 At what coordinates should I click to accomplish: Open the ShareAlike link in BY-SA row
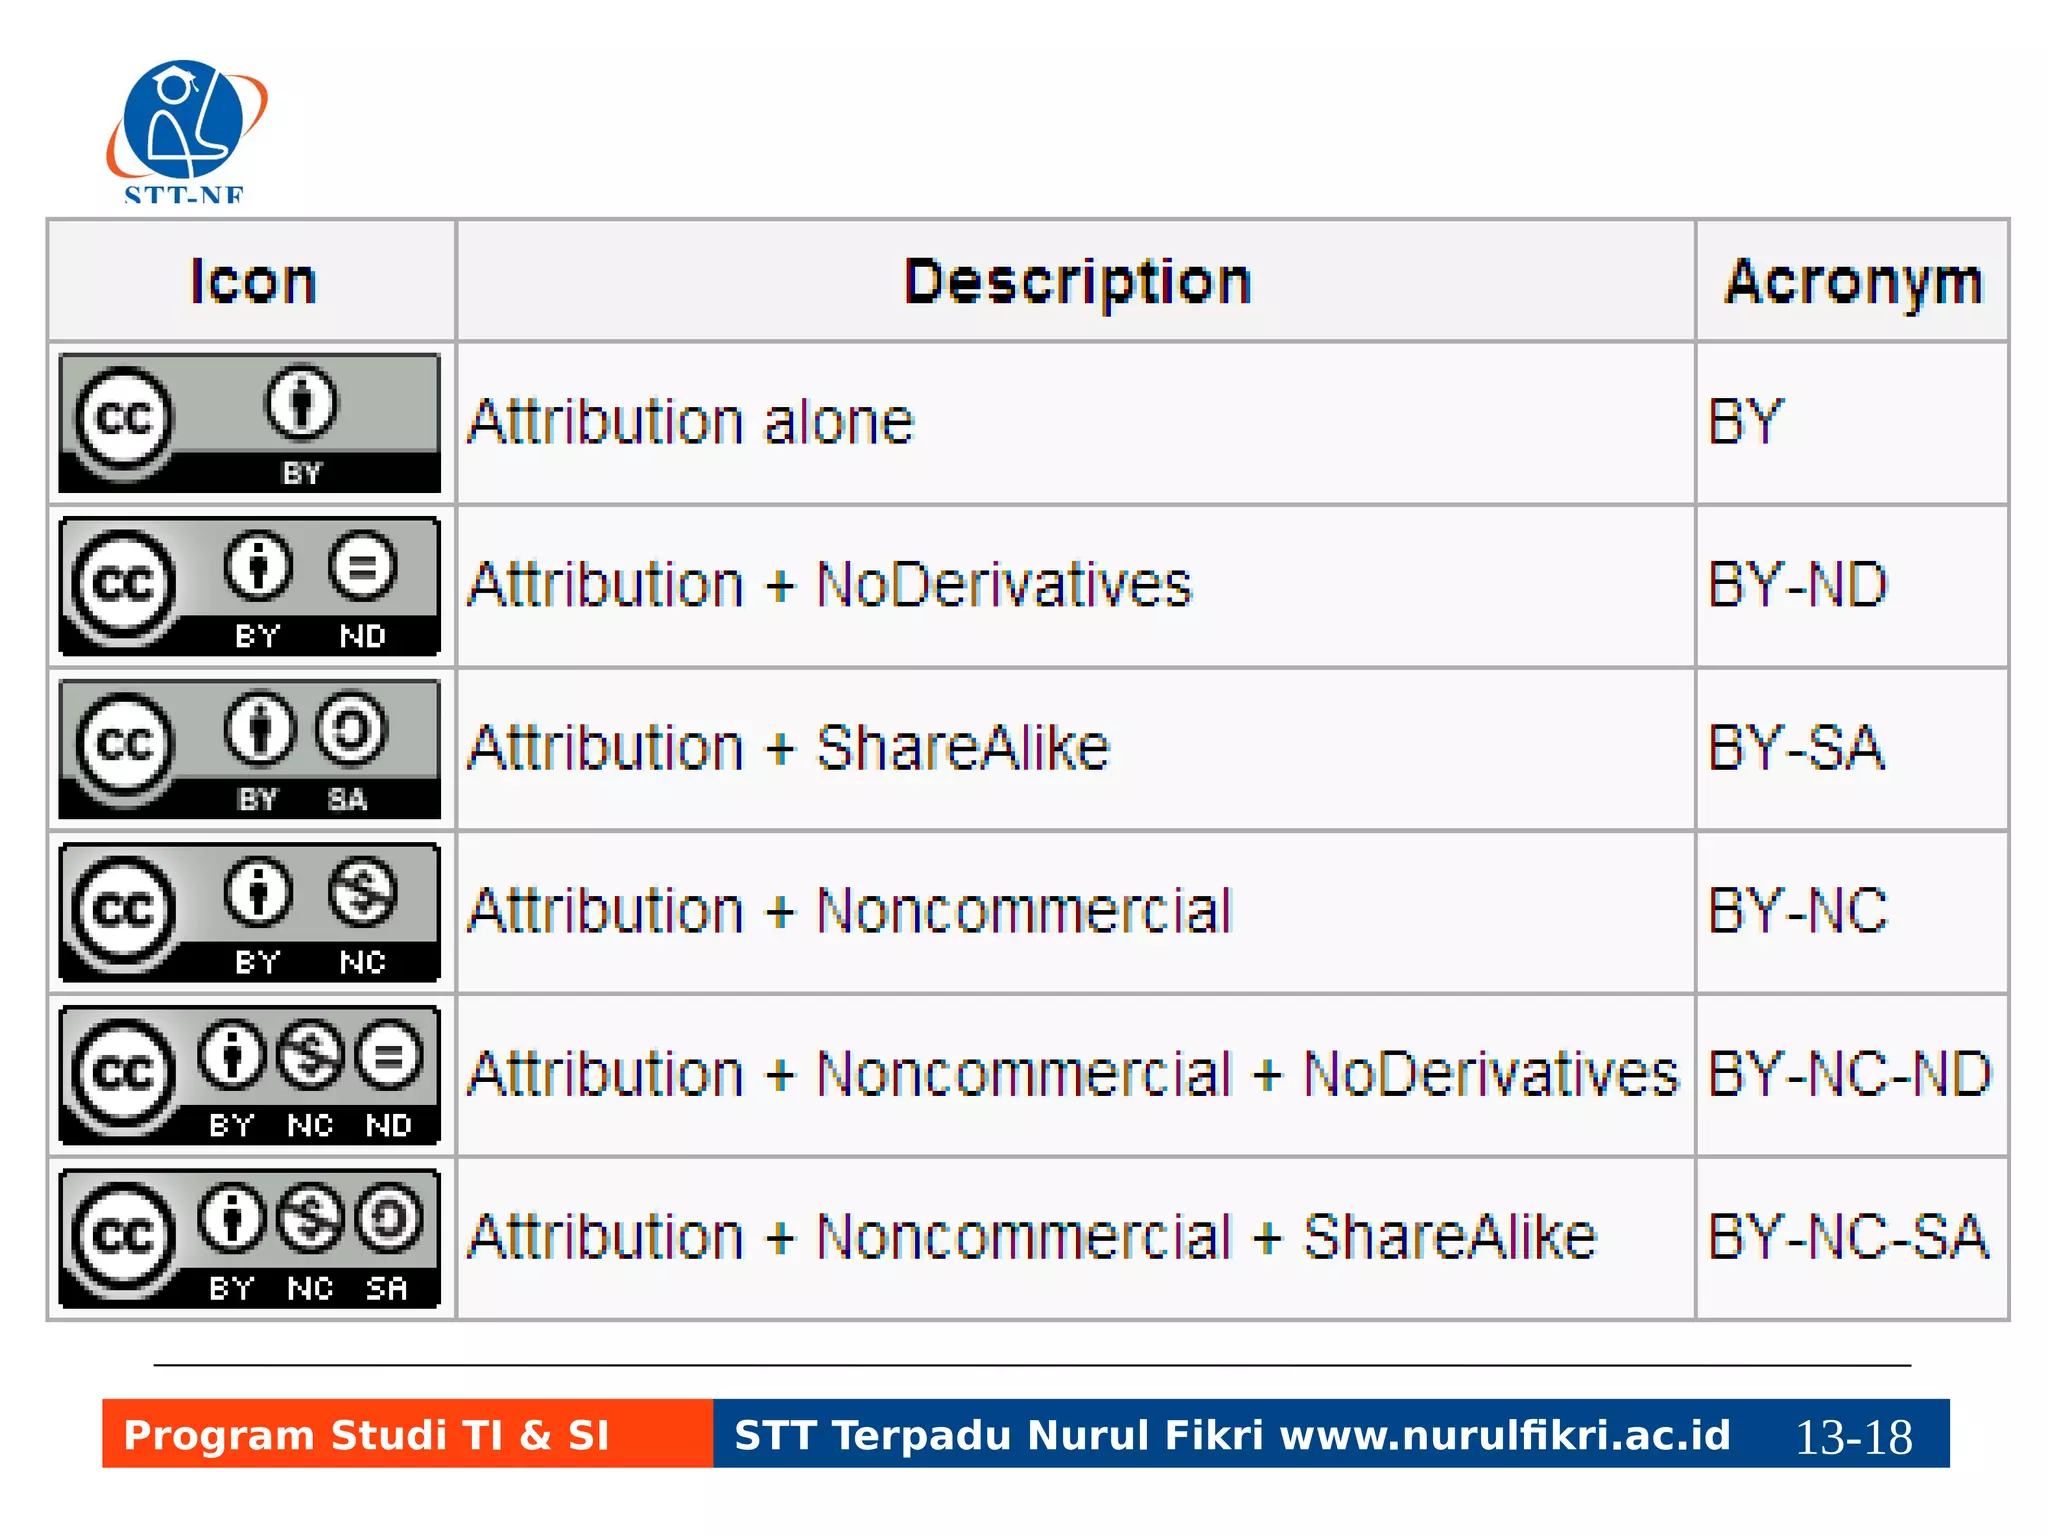[x=963, y=747]
